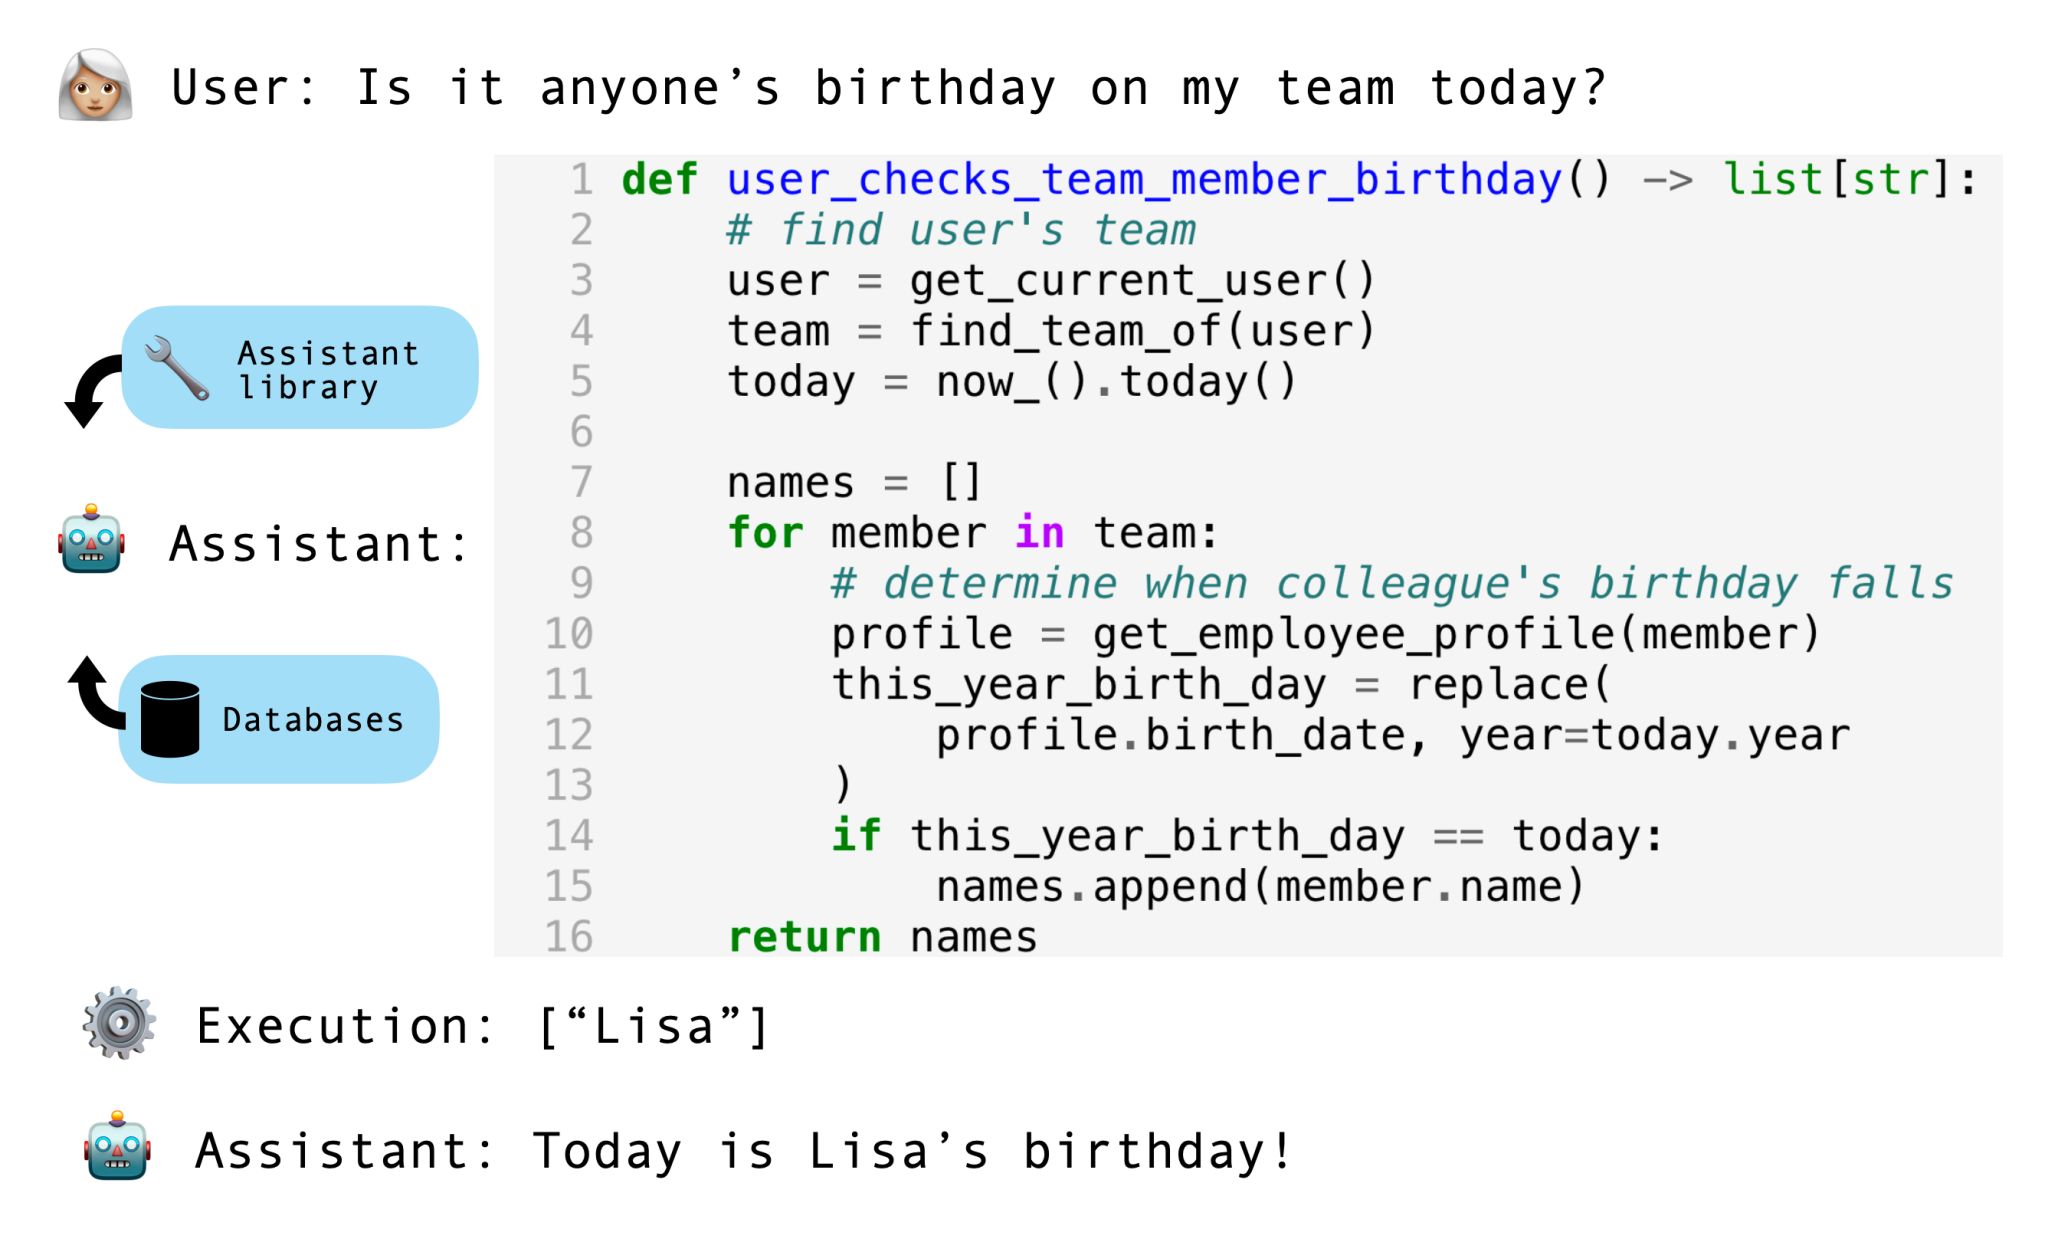Click line number 8 in code gutter

(581, 533)
